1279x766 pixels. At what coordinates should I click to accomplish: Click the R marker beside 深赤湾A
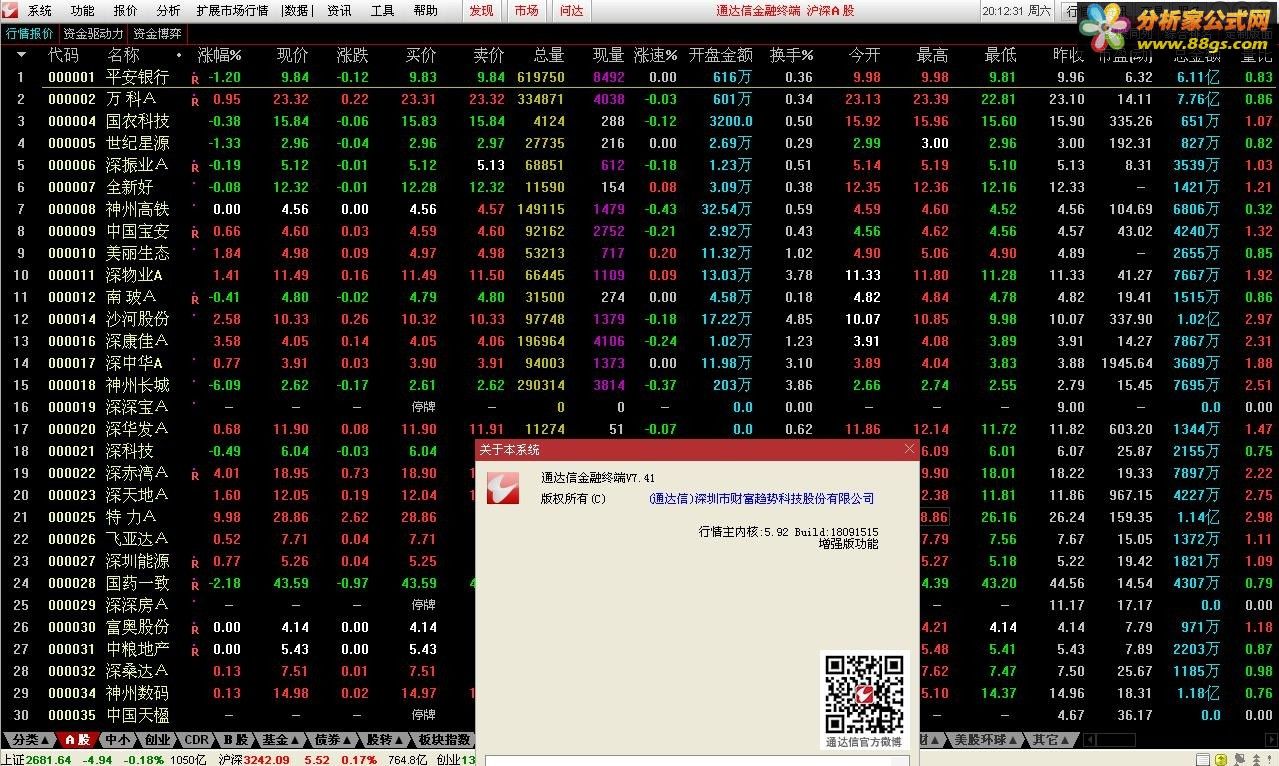195,474
